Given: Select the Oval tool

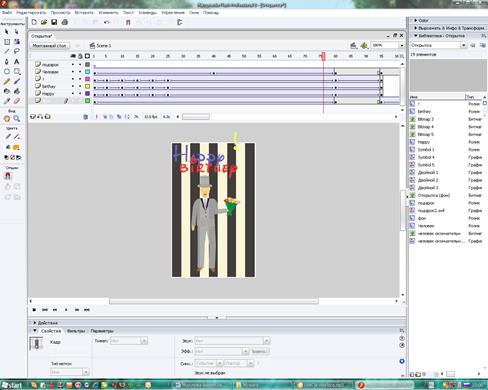Looking at the screenshot, I should [x=7, y=71].
